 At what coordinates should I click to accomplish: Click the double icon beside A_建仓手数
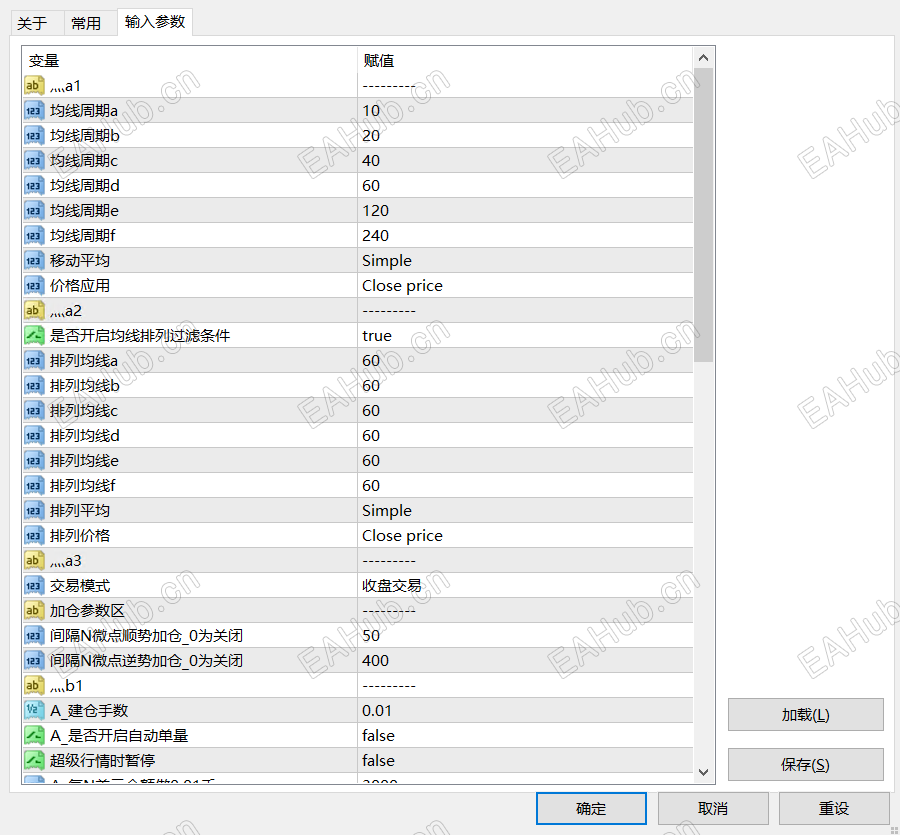pos(34,711)
